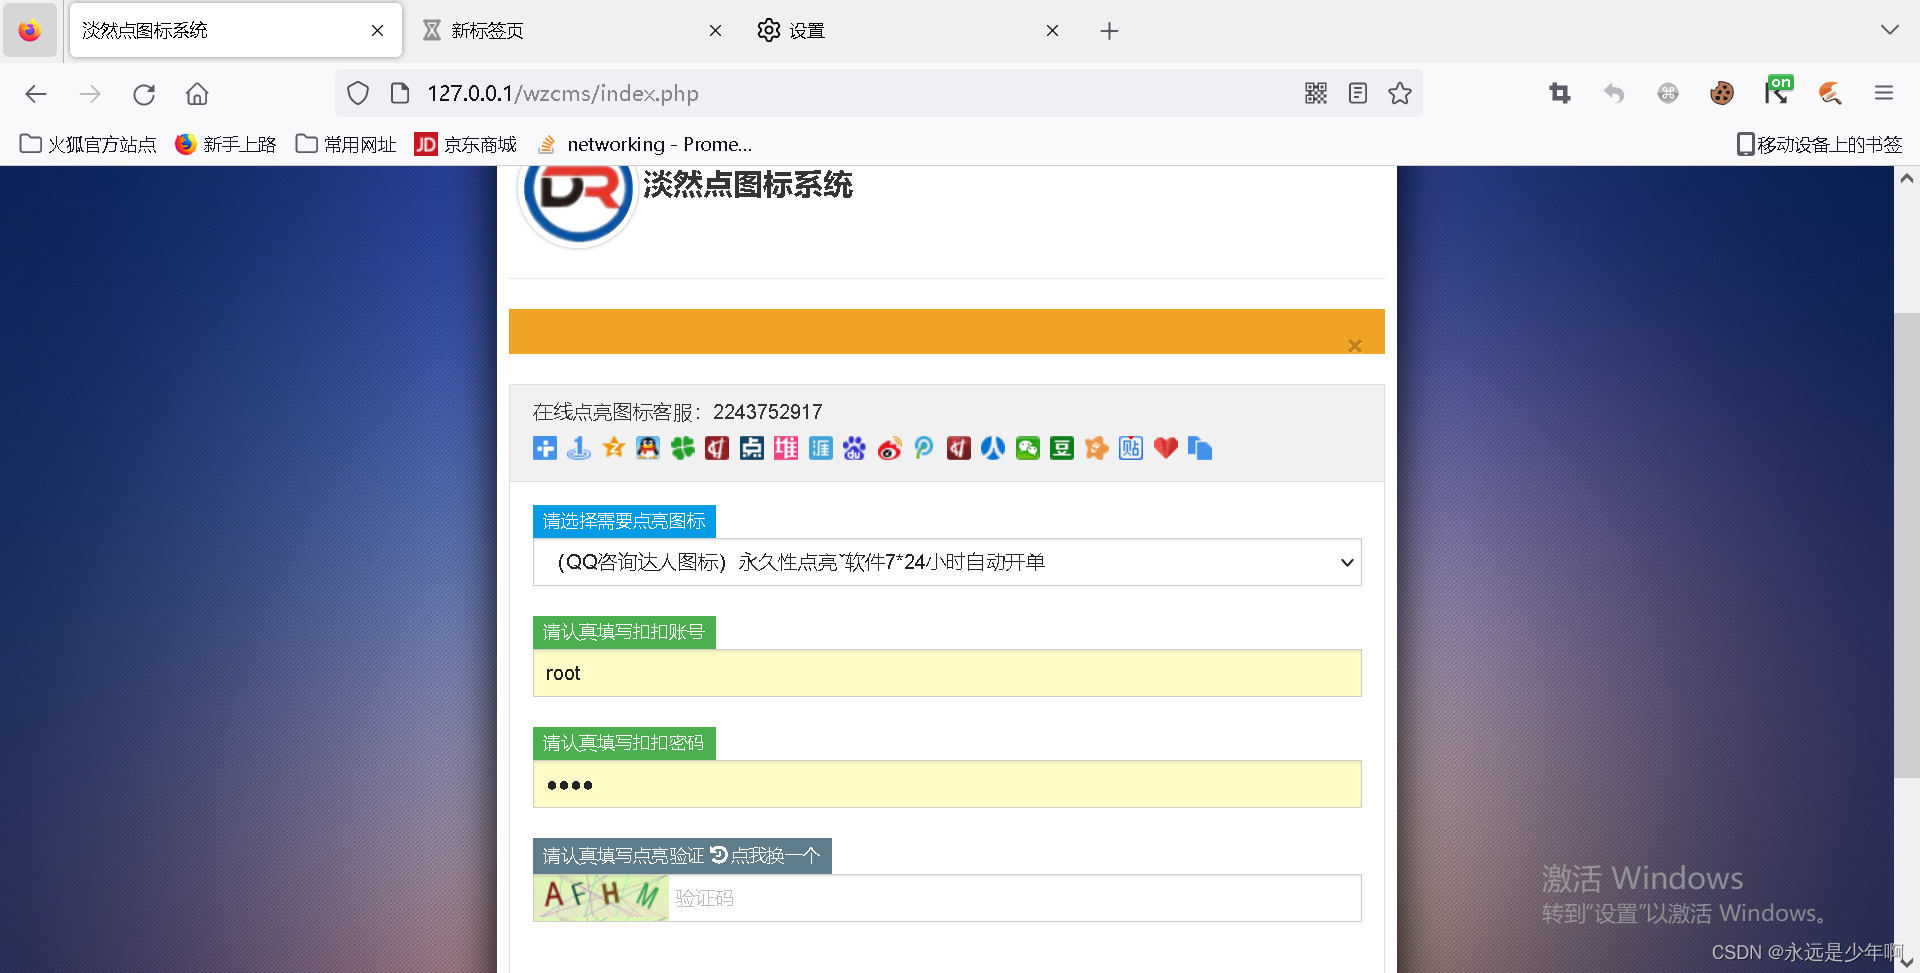The height and width of the screenshot is (973, 1920).
Task: Click the shield privacy icon in address bar
Action: tap(357, 93)
